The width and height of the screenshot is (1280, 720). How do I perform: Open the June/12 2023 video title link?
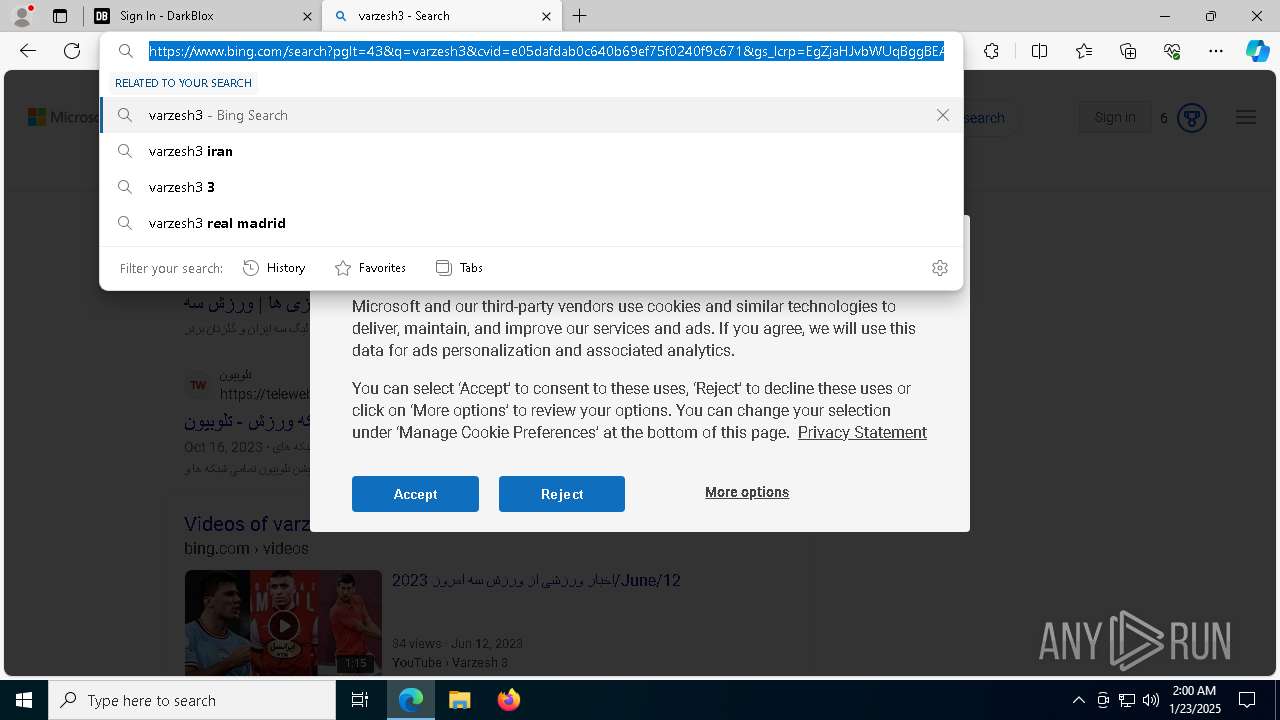536,580
